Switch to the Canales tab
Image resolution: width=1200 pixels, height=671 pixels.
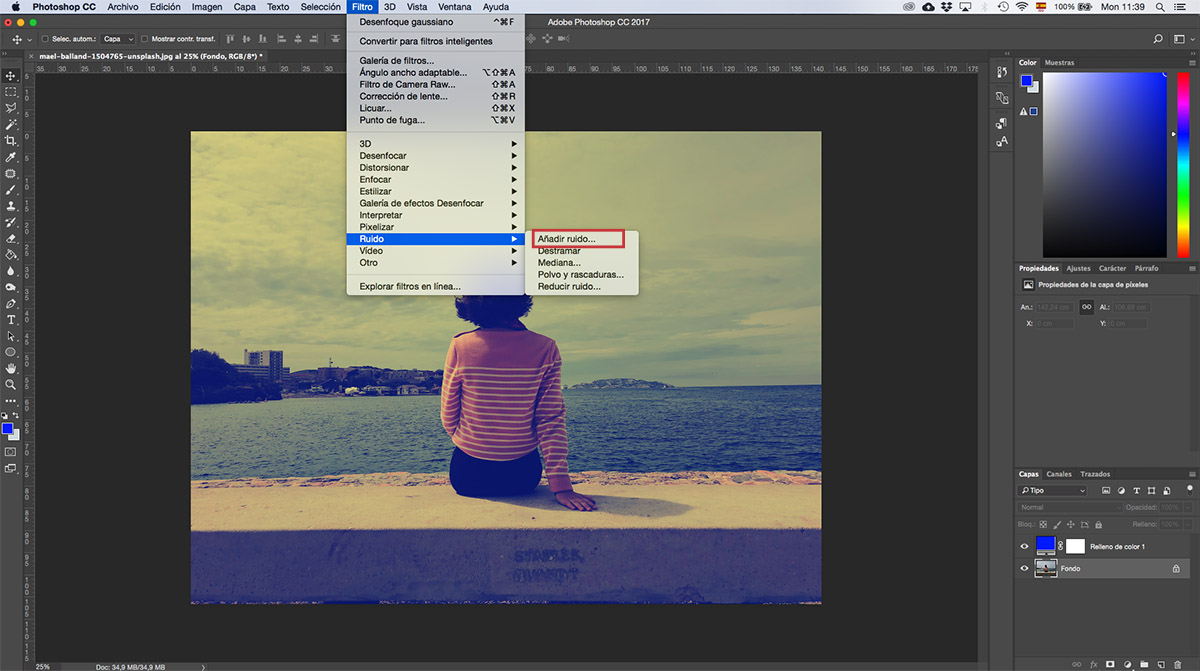point(1059,474)
